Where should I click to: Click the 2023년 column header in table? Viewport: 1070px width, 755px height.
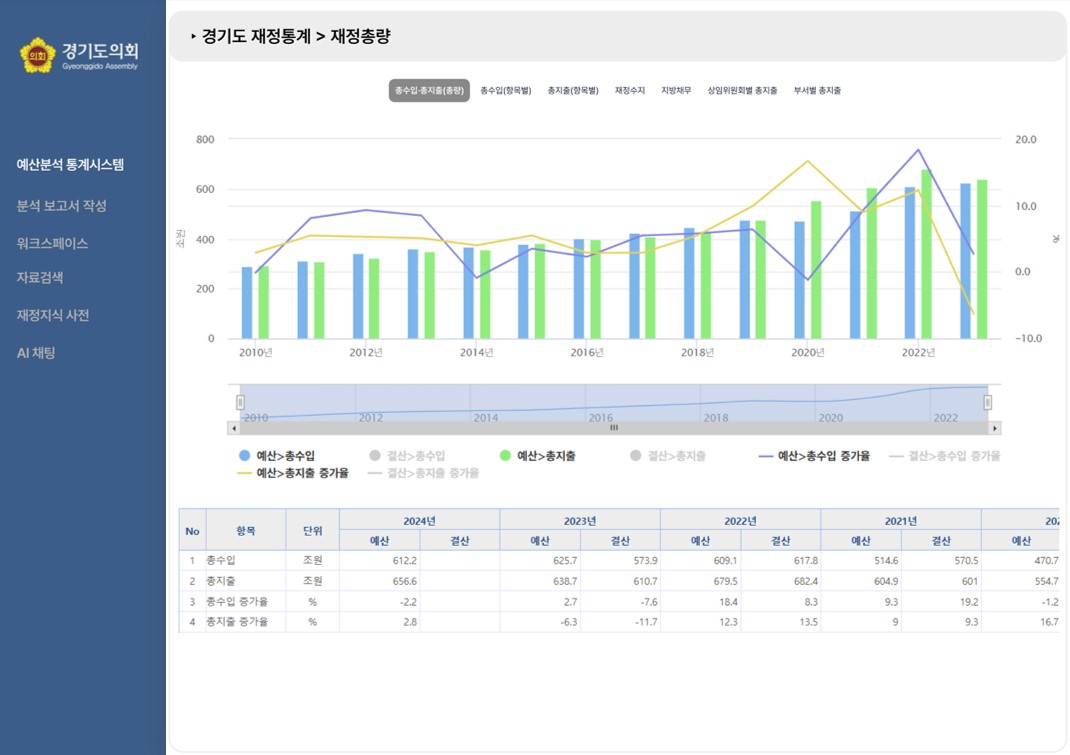[579, 521]
